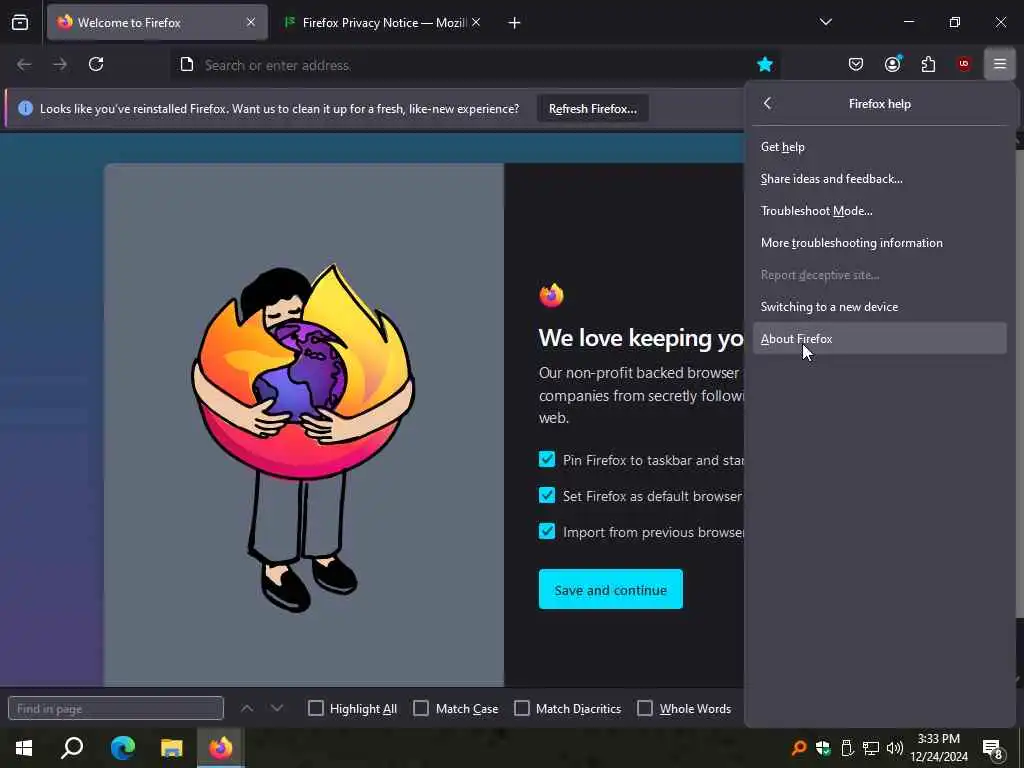The image size is (1024, 768).
Task: Open the notification center icon
Action: click(993, 748)
